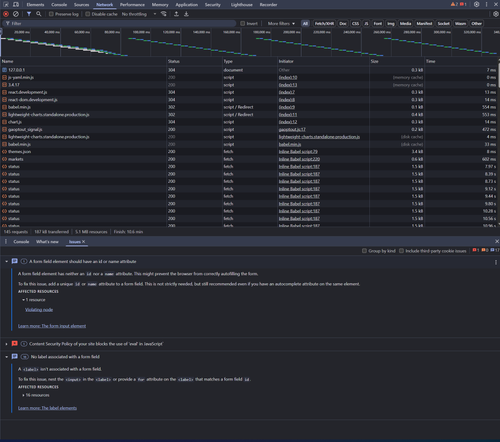
Task: Select the Fetch/XHR filter chip
Action: coord(324,23)
